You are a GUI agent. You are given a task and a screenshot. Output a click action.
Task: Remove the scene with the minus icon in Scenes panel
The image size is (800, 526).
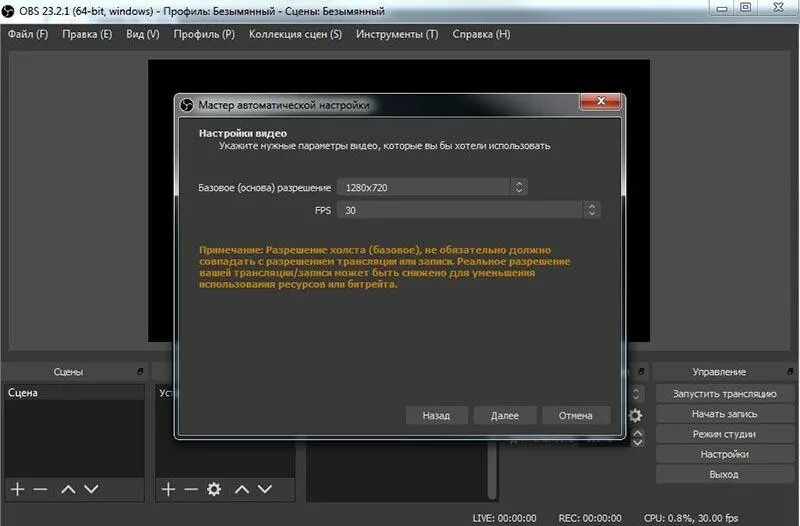[x=40, y=489]
